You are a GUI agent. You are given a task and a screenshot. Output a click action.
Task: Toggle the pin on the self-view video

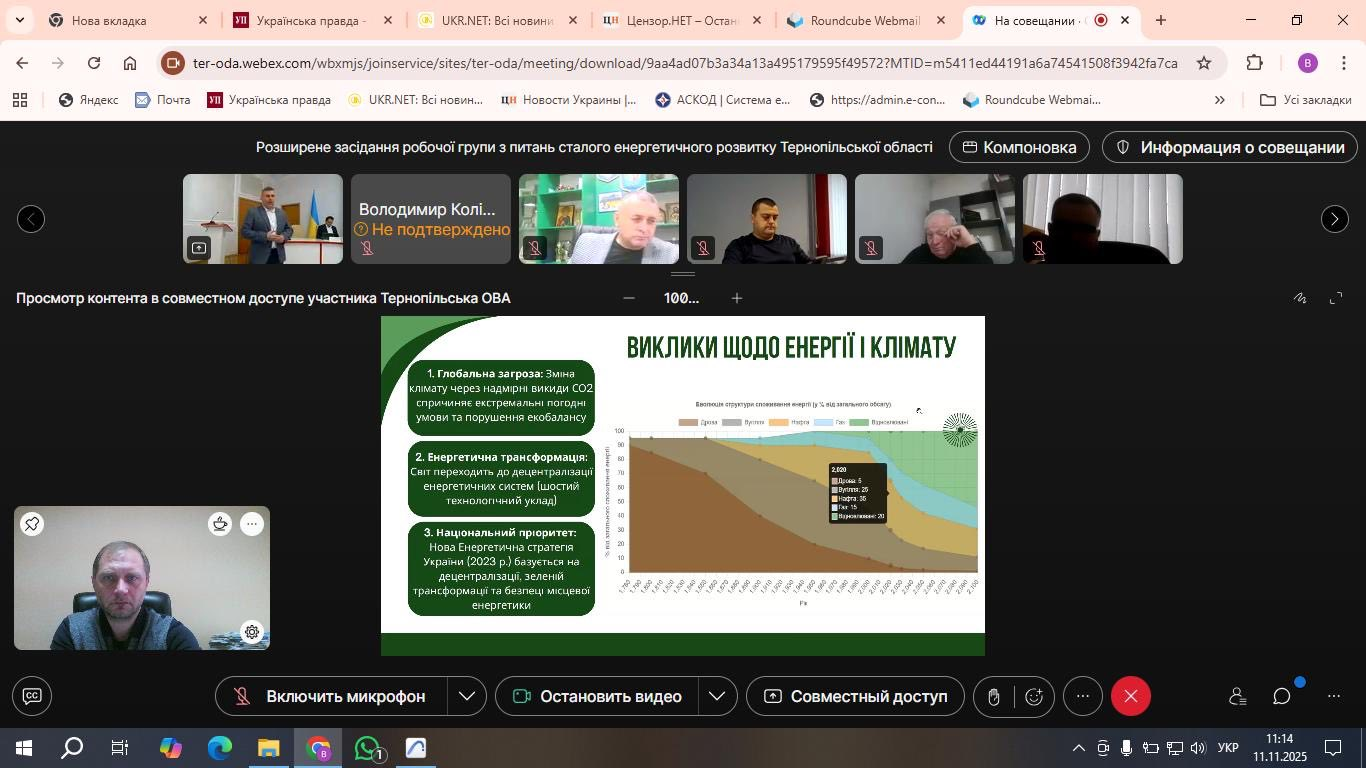click(32, 523)
